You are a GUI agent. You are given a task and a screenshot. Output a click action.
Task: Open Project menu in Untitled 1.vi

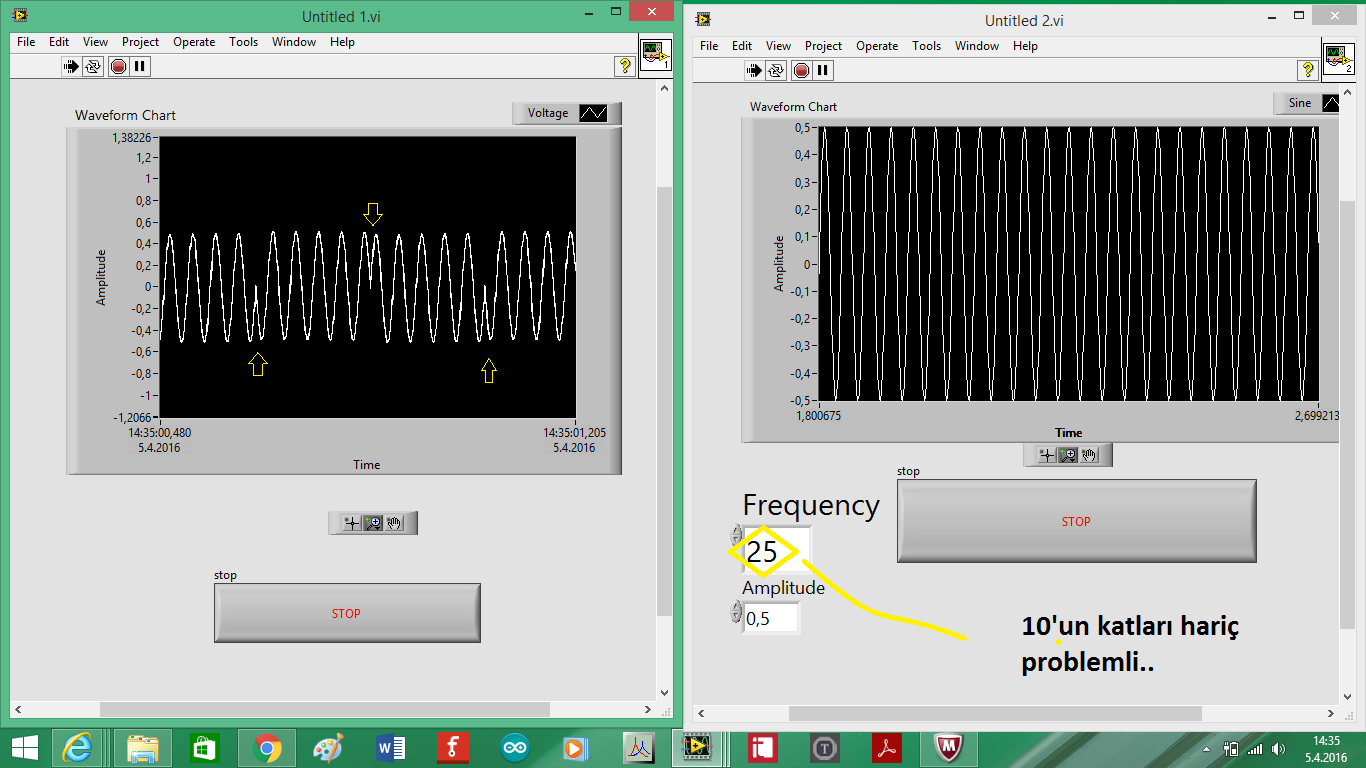point(141,42)
